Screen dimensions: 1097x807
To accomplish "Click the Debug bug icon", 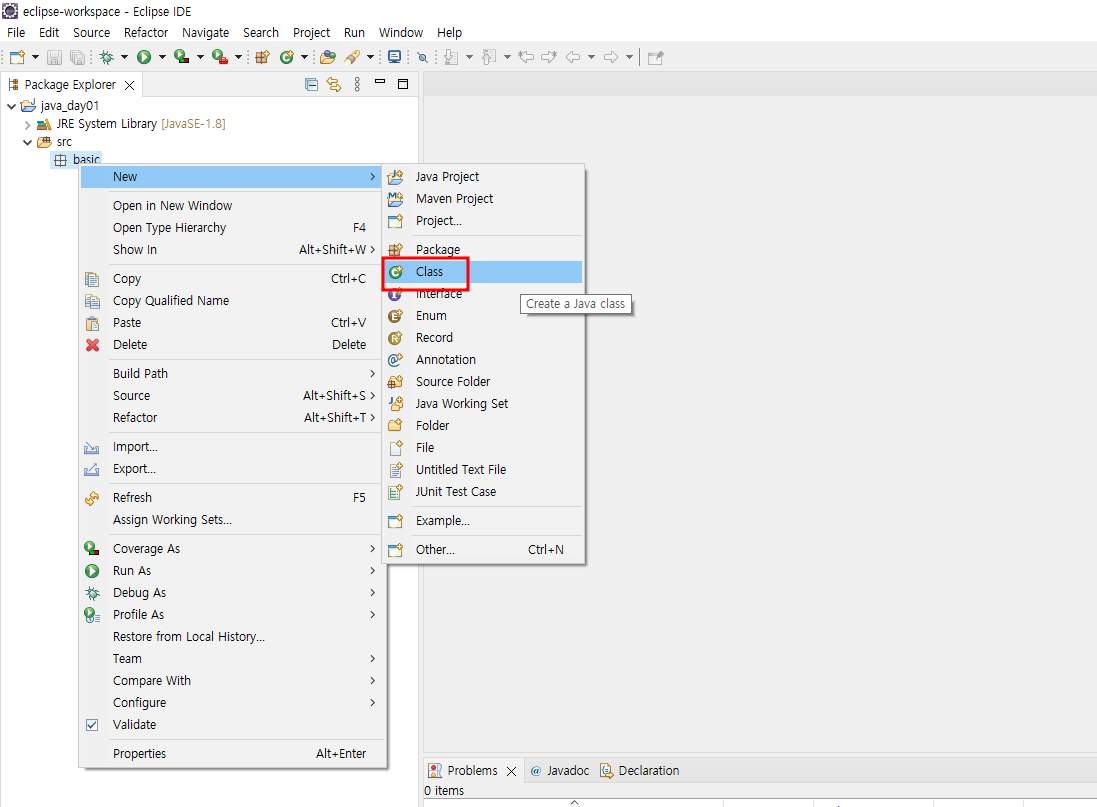I will tap(106, 57).
